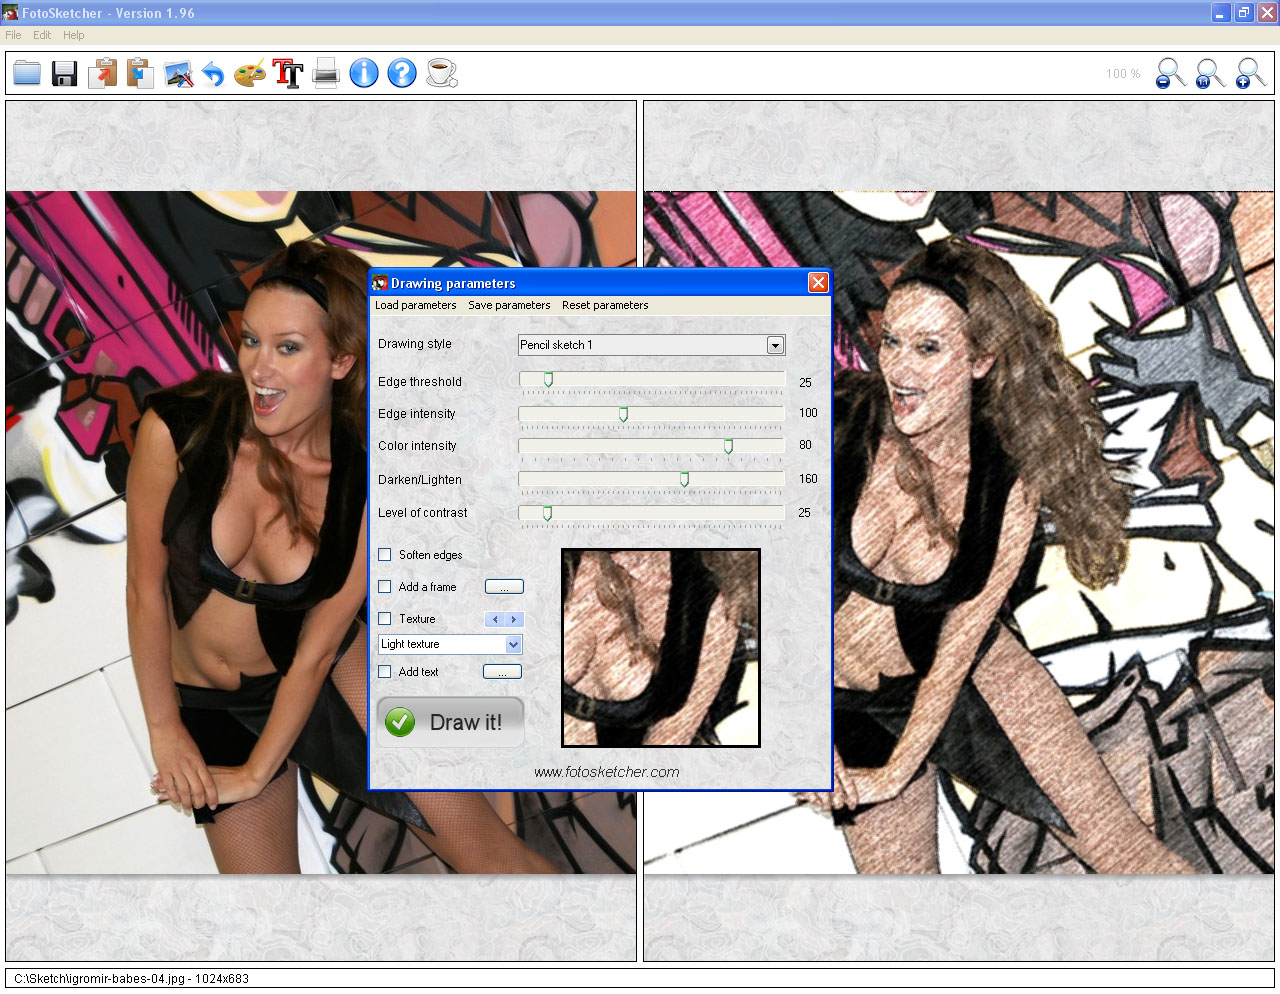Close the Drawing parameters dialog
Viewport: 1280px width, 994px height.
tap(818, 282)
